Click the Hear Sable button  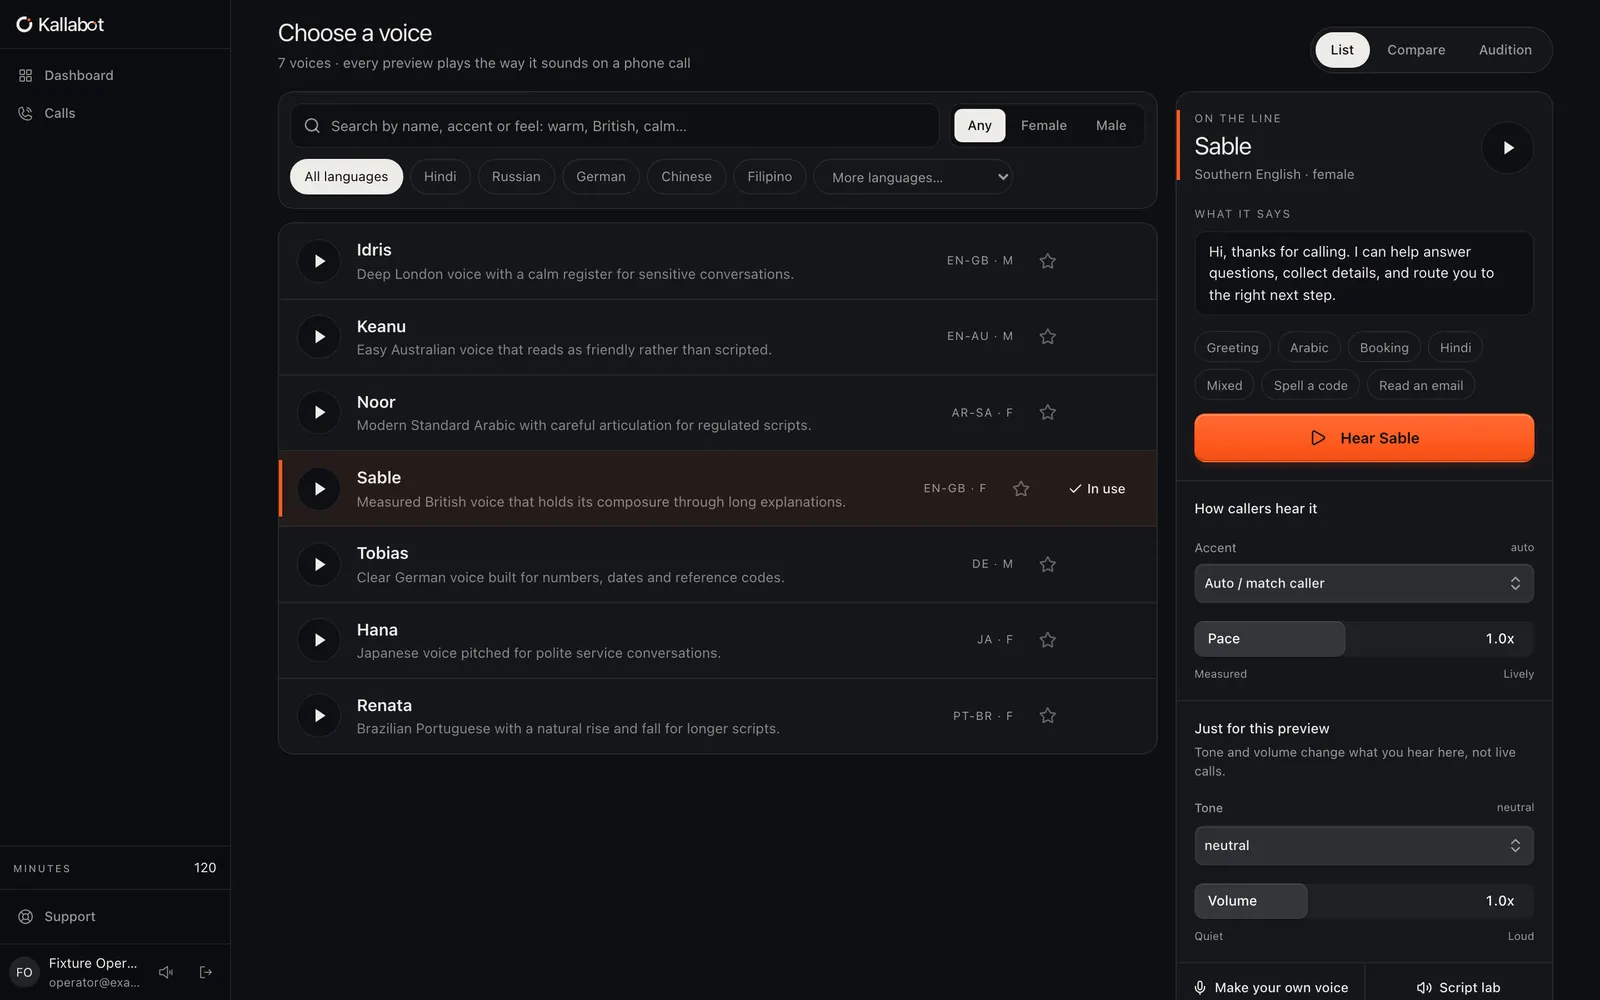[1364, 438]
